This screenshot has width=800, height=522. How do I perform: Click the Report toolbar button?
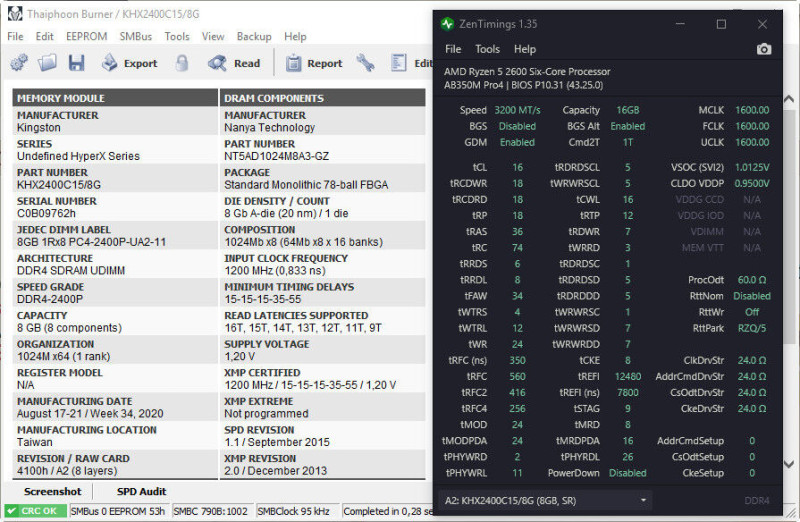314,63
